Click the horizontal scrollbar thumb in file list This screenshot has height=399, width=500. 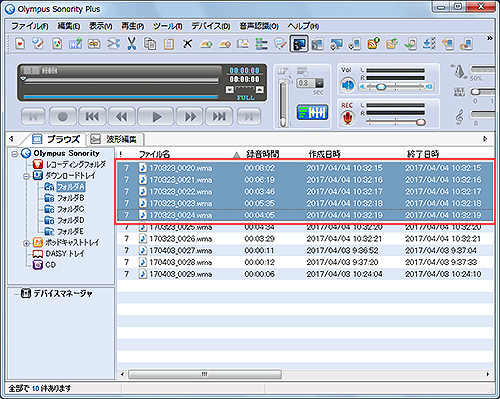click(205, 374)
